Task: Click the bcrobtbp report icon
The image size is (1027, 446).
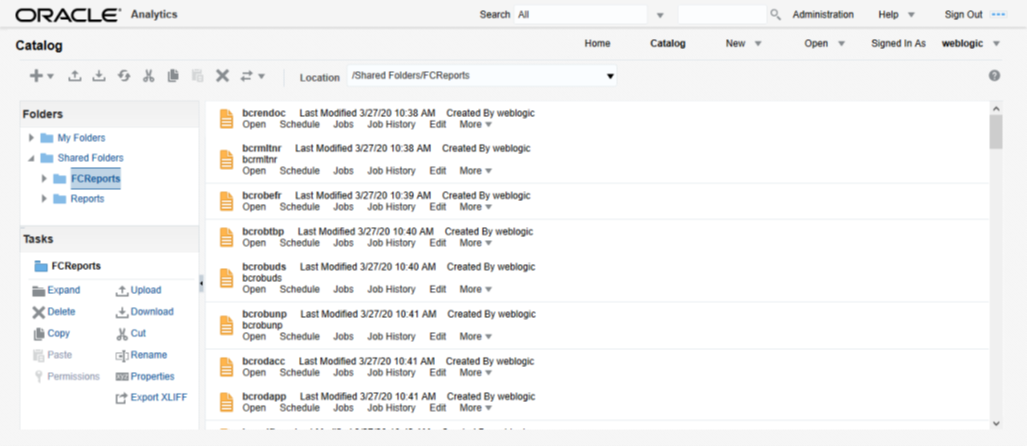Action: [x=226, y=237]
